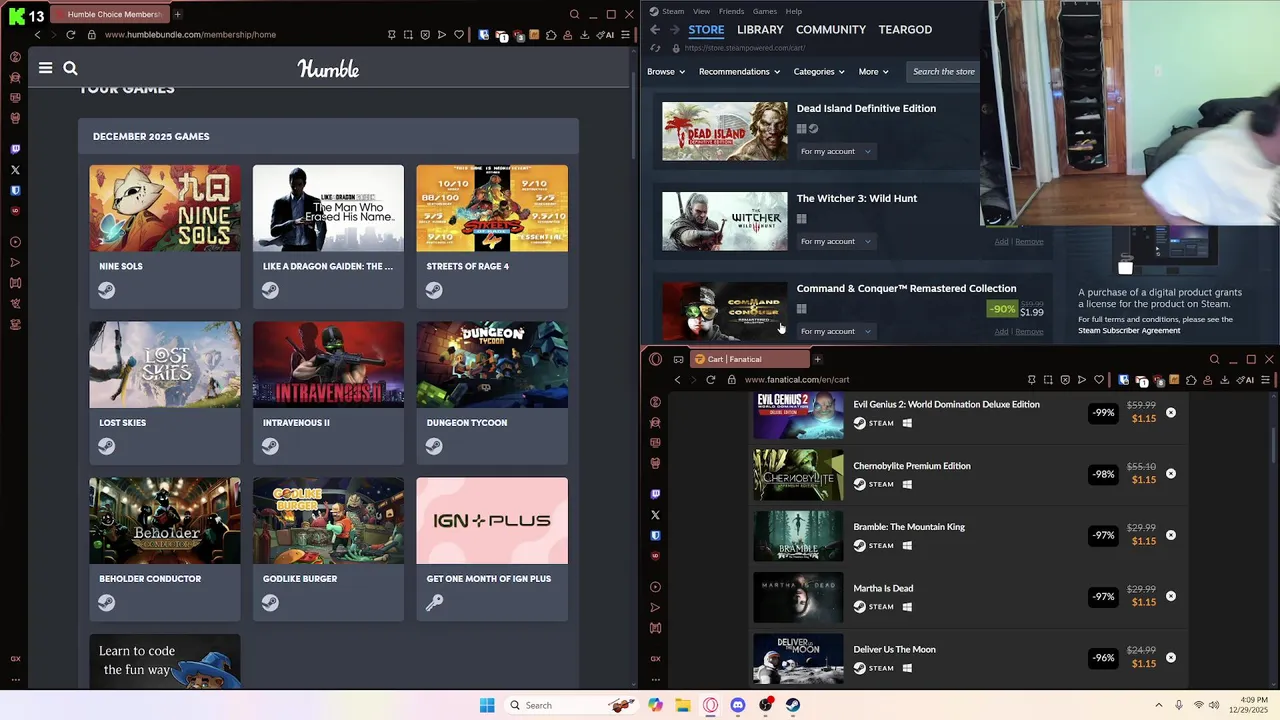1280x720 pixels.
Task: Go back in Humble browser window
Action: pos(37,34)
